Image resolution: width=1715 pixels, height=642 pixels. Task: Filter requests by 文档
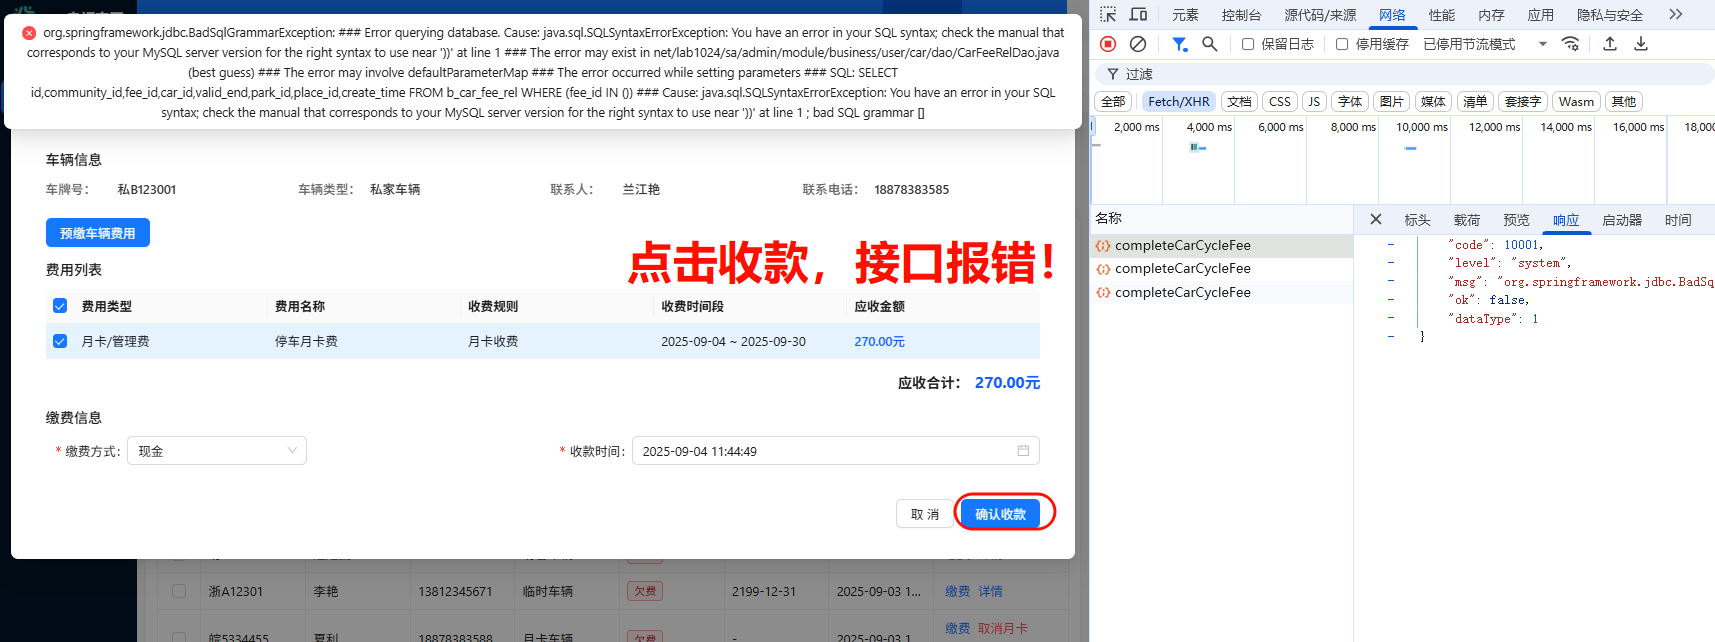click(x=1239, y=102)
